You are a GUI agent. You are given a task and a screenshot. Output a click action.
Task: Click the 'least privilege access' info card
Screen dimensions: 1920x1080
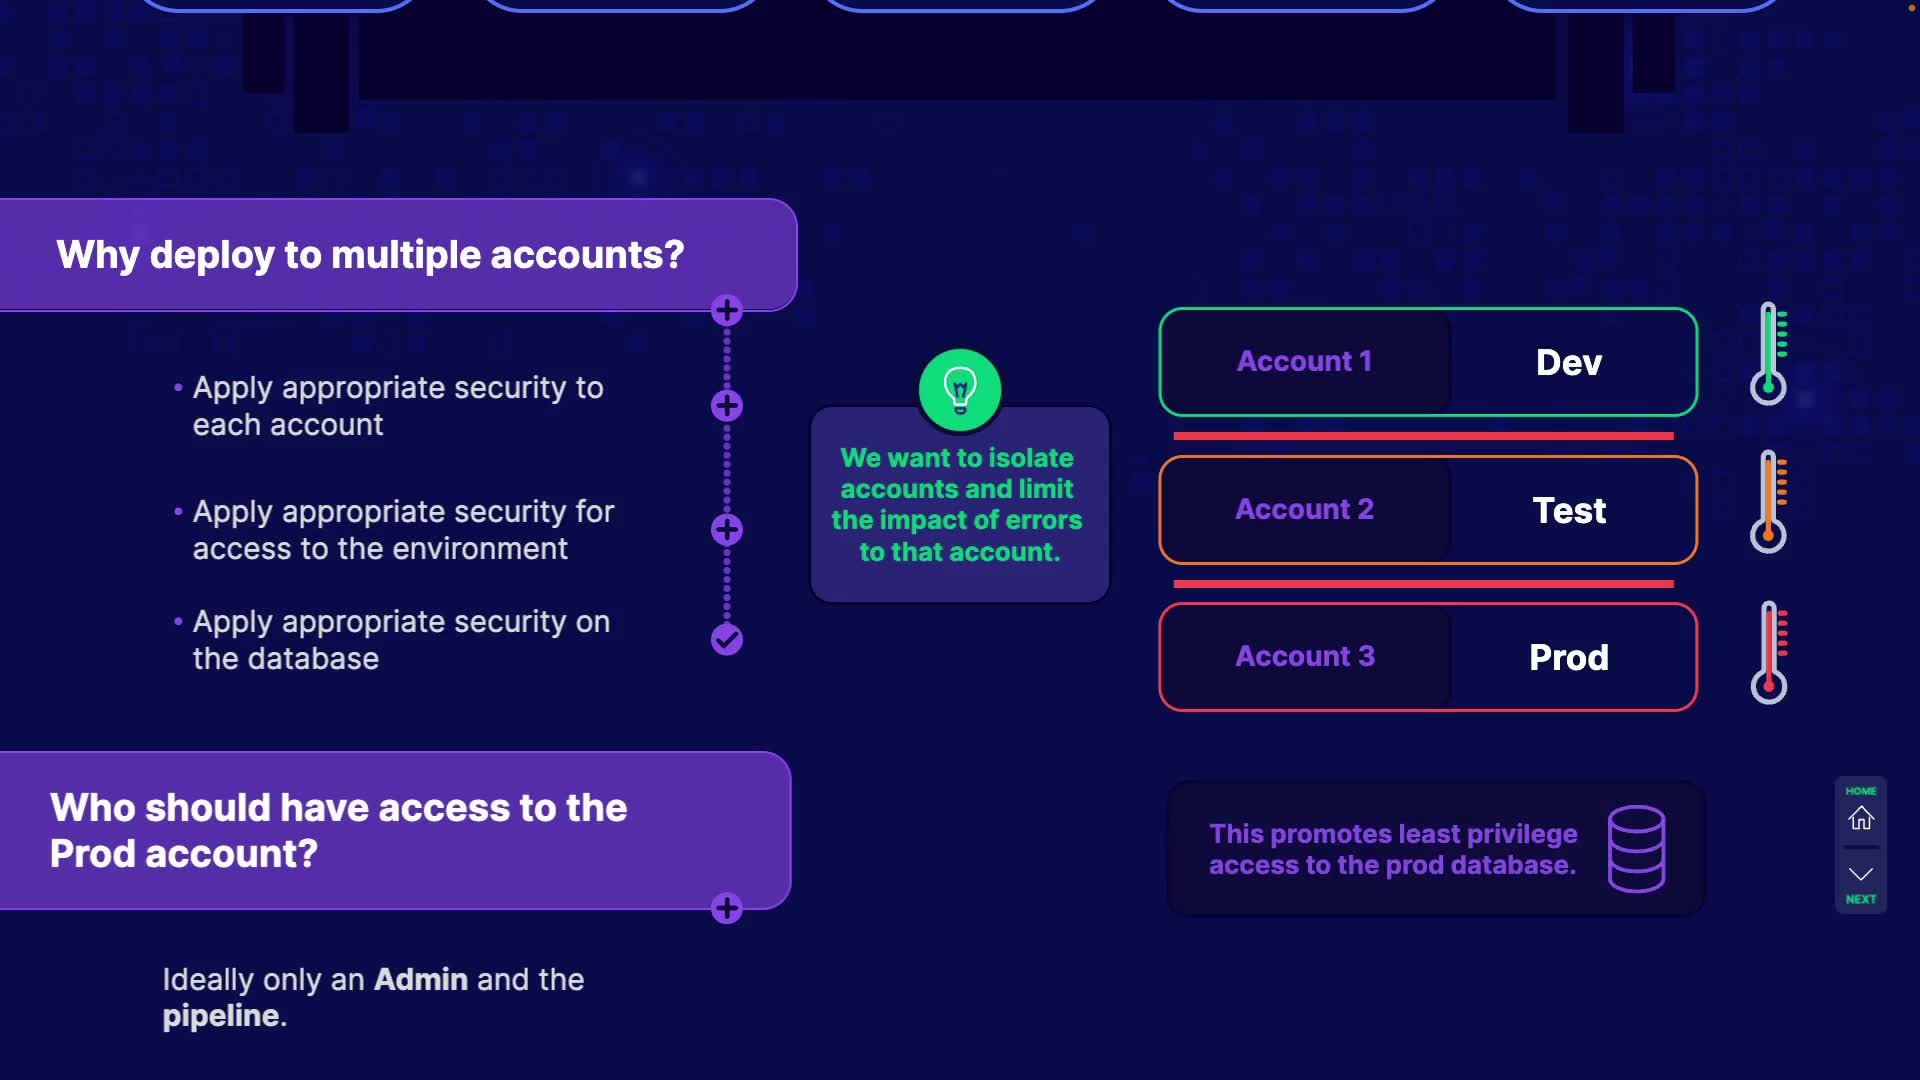(x=1392, y=849)
